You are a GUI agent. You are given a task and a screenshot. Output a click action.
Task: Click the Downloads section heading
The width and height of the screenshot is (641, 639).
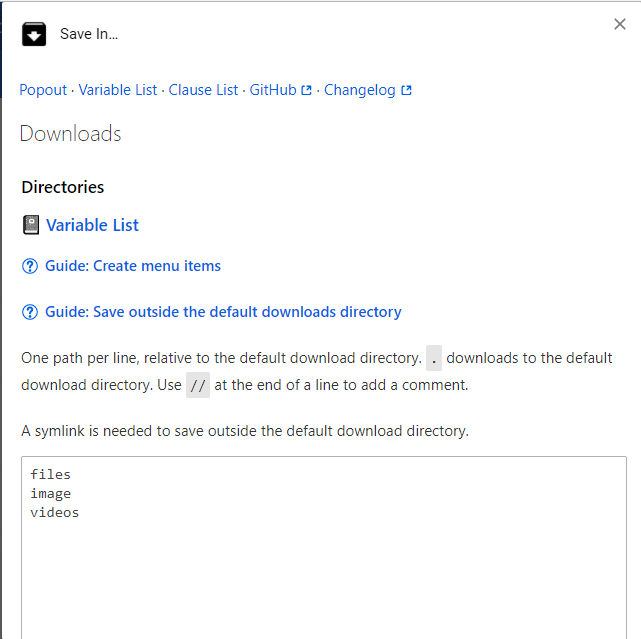click(x=70, y=134)
